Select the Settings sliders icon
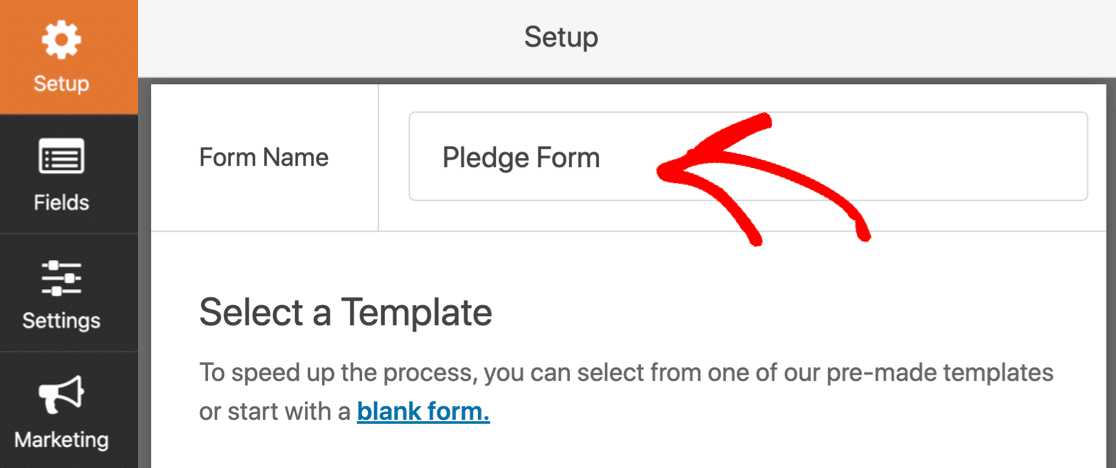Image resolution: width=1116 pixels, height=468 pixels. (x=61, y=277)
